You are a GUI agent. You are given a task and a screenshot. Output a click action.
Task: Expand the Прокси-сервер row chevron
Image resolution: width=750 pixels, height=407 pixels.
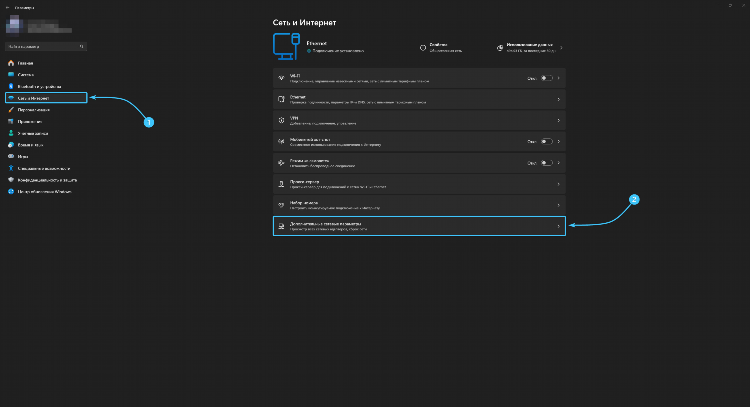click(559, 184)
